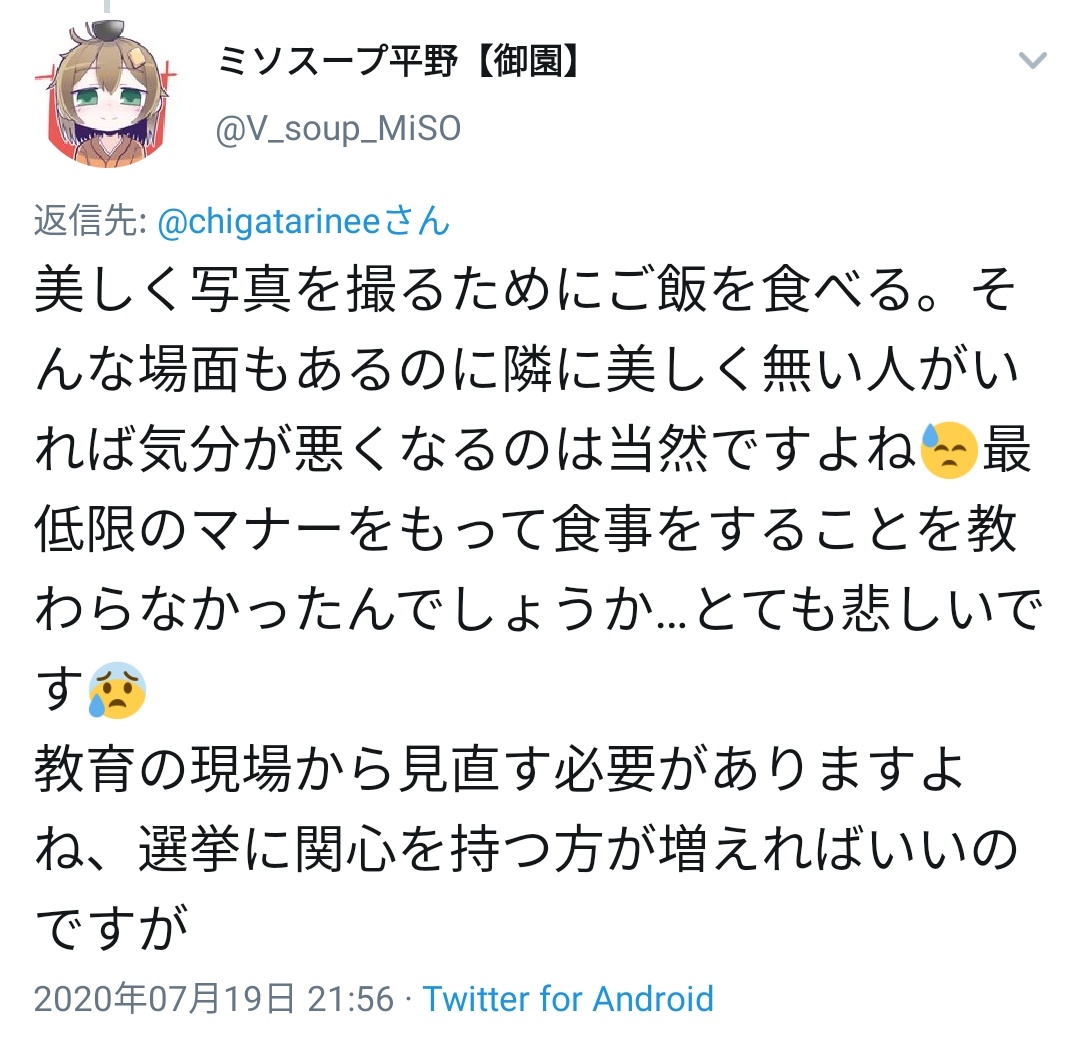This screenshot has height=1043, width=1080.
Task: Open the @chigatarineeさん reply mention
Action: click(304, 222)
